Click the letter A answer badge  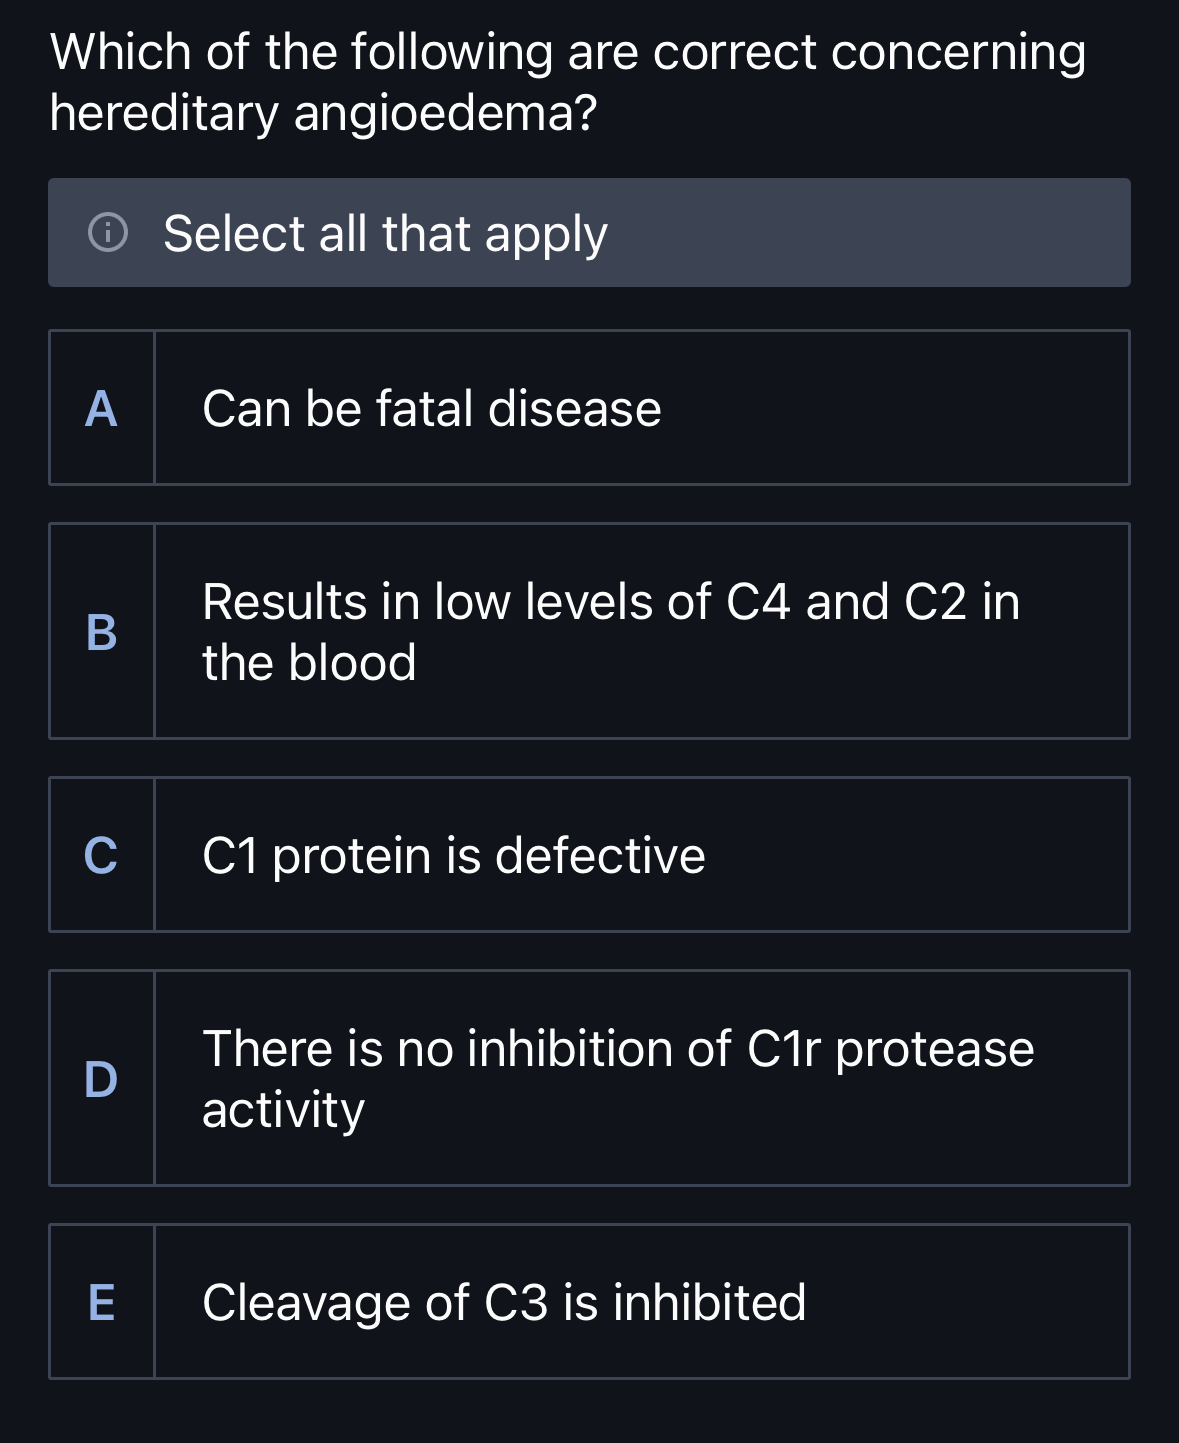101,408
